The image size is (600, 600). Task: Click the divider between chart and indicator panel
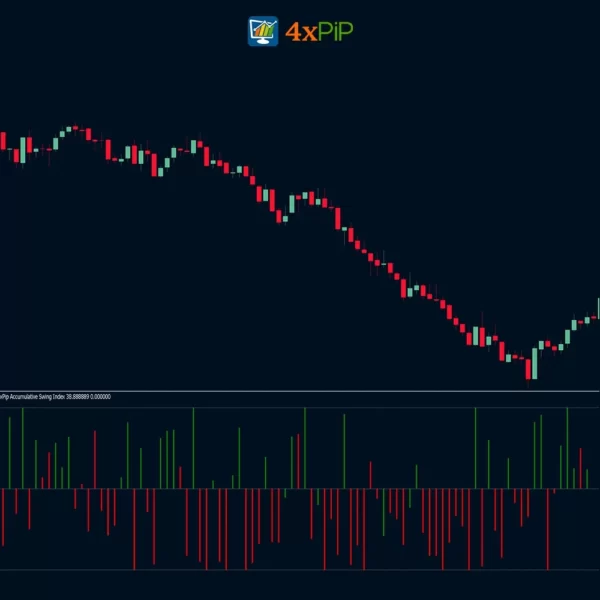(300, 391)
